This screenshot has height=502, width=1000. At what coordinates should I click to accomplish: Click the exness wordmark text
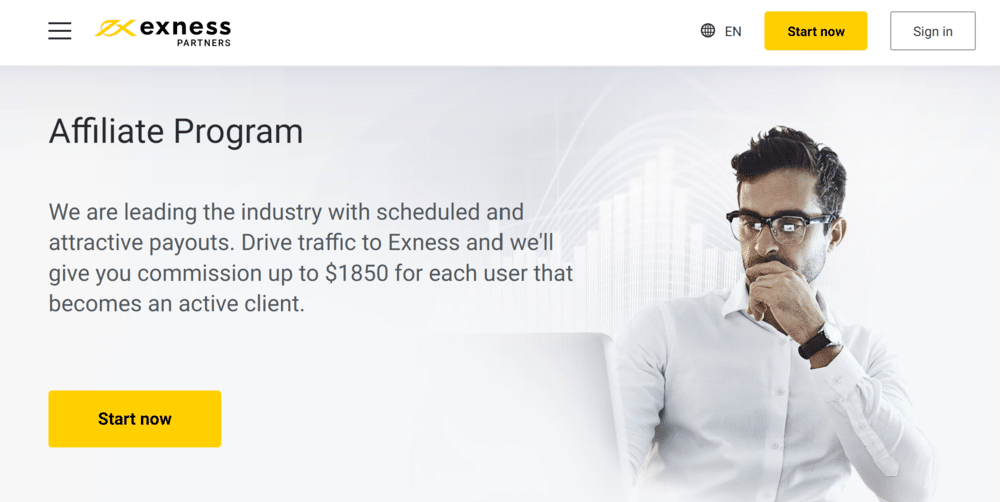(185, 27)
